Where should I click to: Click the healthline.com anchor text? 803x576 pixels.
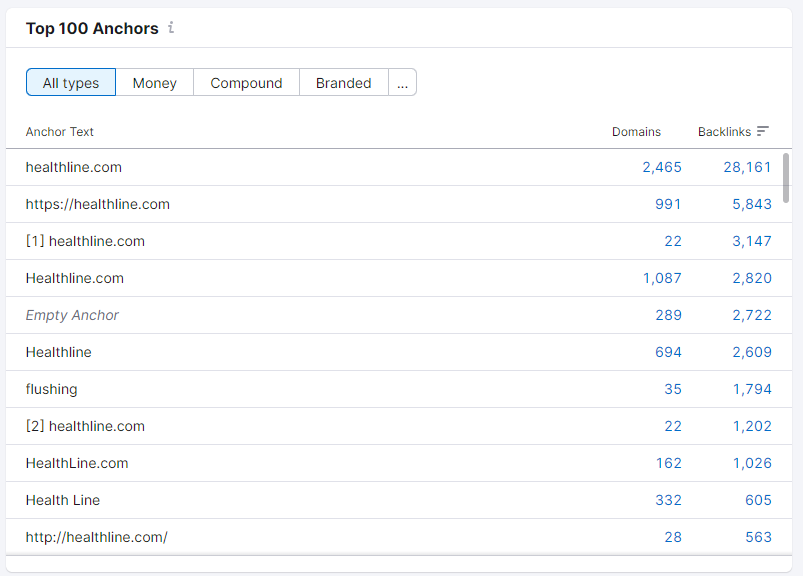coord(74,167)
